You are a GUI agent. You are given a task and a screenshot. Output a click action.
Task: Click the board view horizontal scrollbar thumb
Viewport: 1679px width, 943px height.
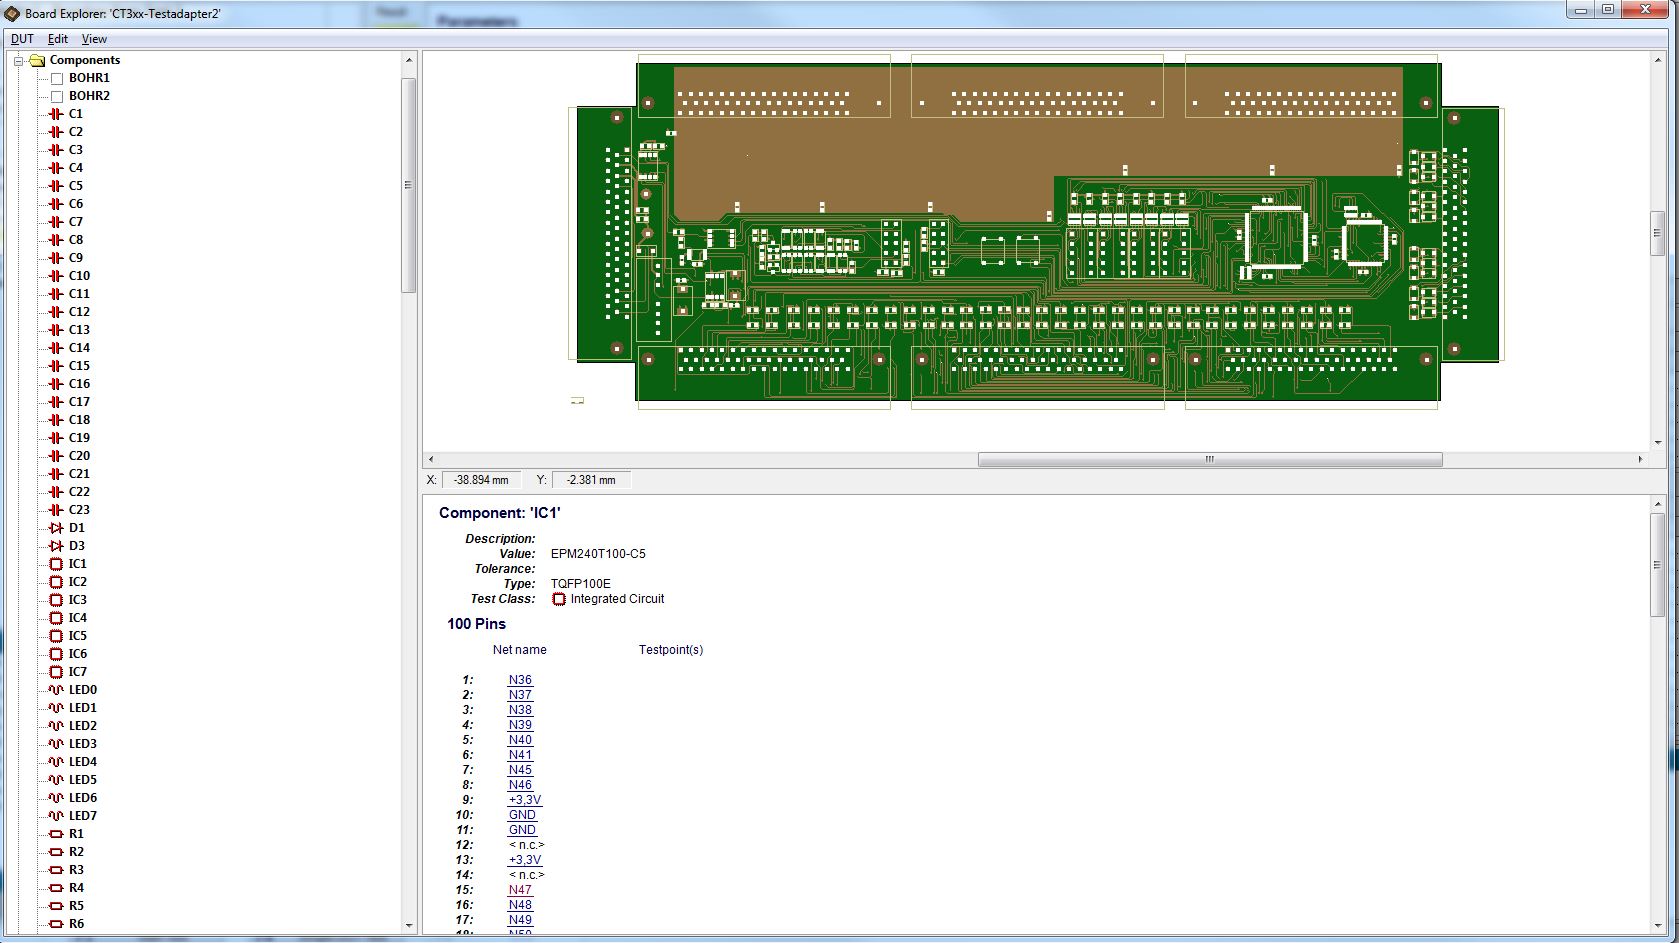coord(1209,459)
